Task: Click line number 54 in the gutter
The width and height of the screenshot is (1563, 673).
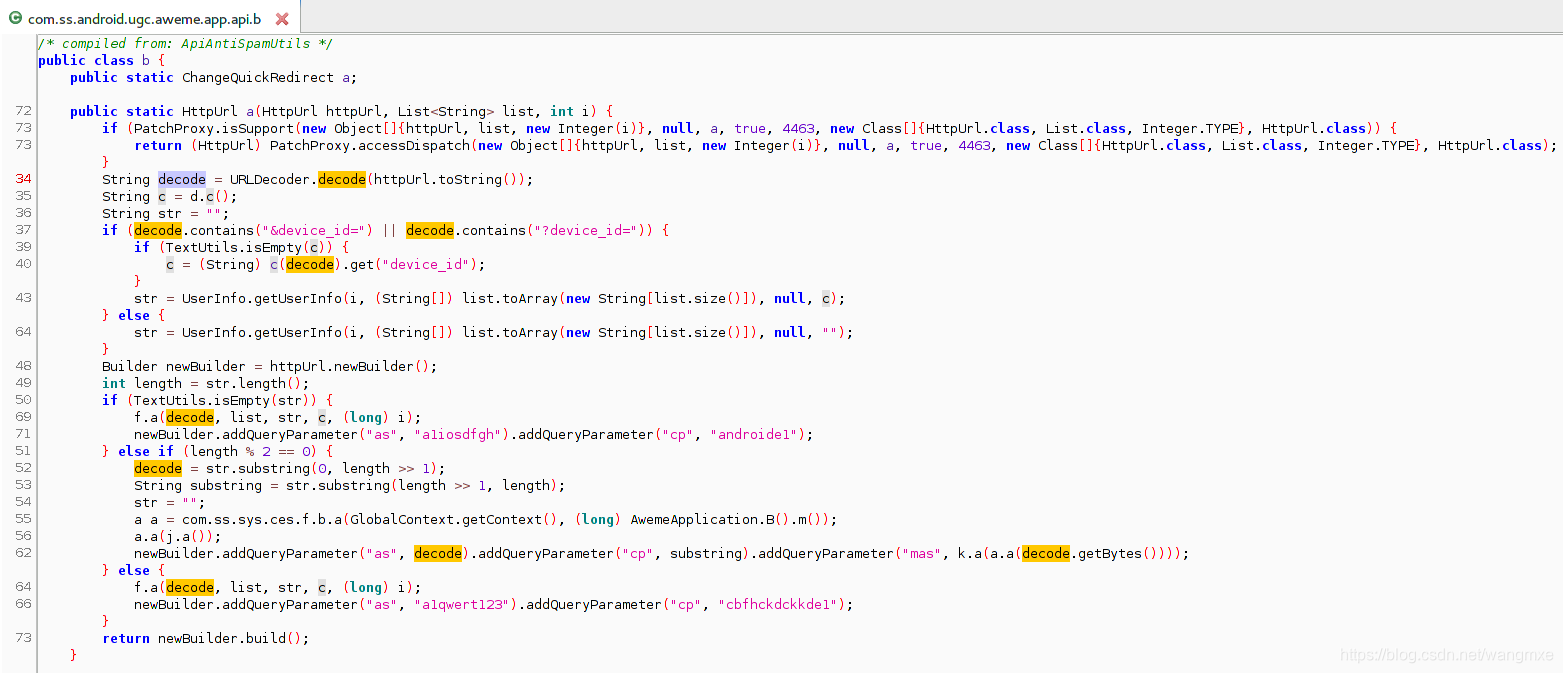Action: click(25, 502)
